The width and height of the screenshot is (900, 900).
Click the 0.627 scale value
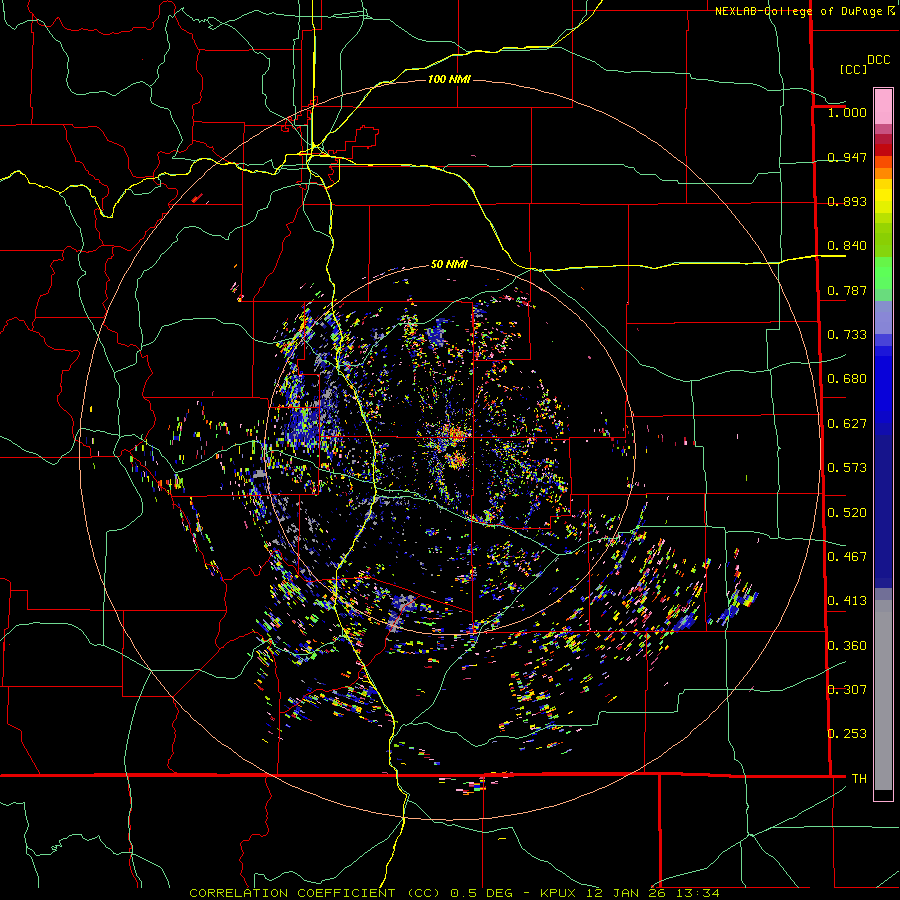coord(847,424)
